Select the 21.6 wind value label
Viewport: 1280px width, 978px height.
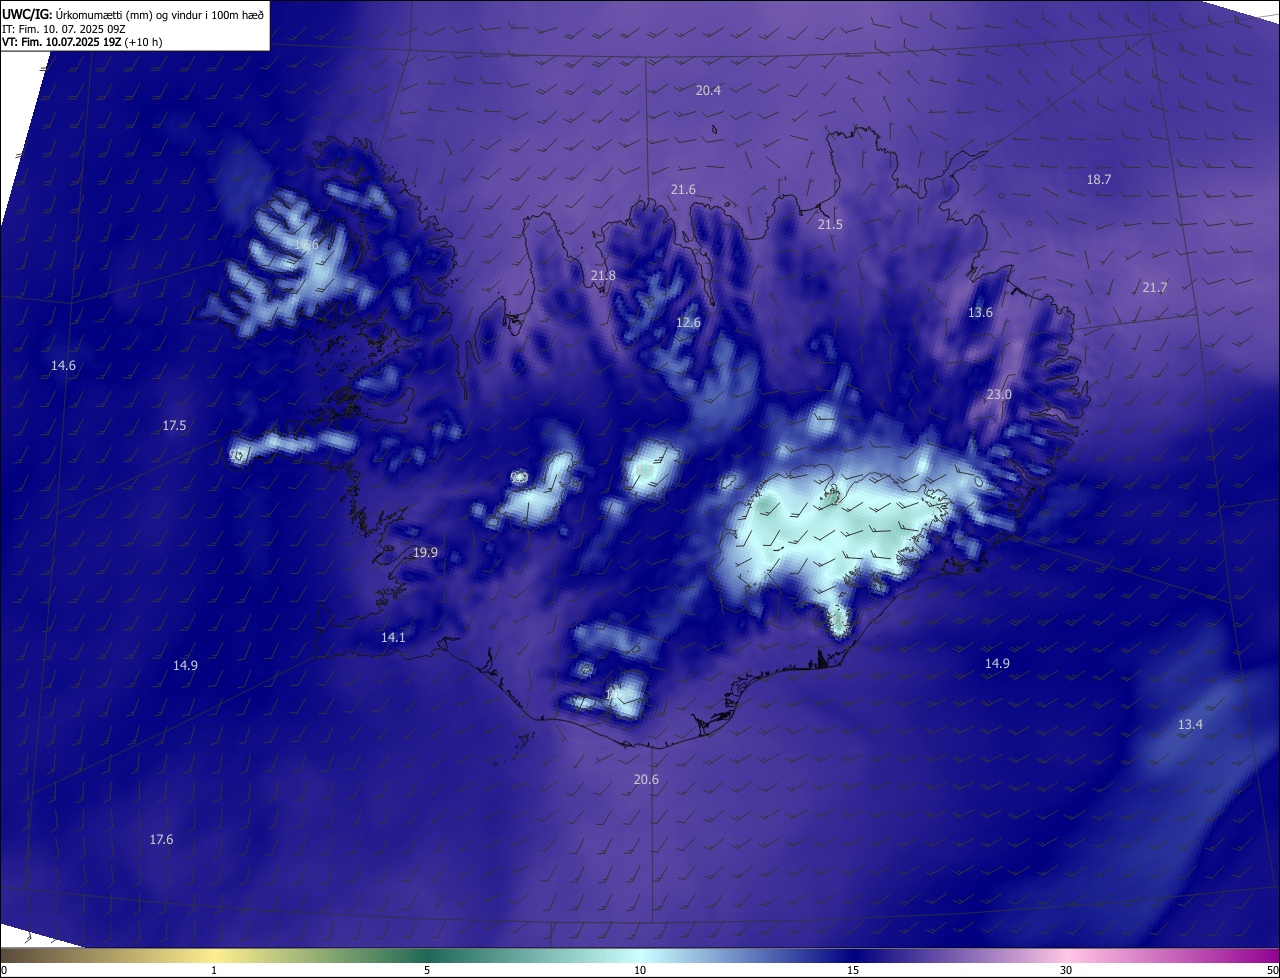pyautogui.click(x=683, y=190)
